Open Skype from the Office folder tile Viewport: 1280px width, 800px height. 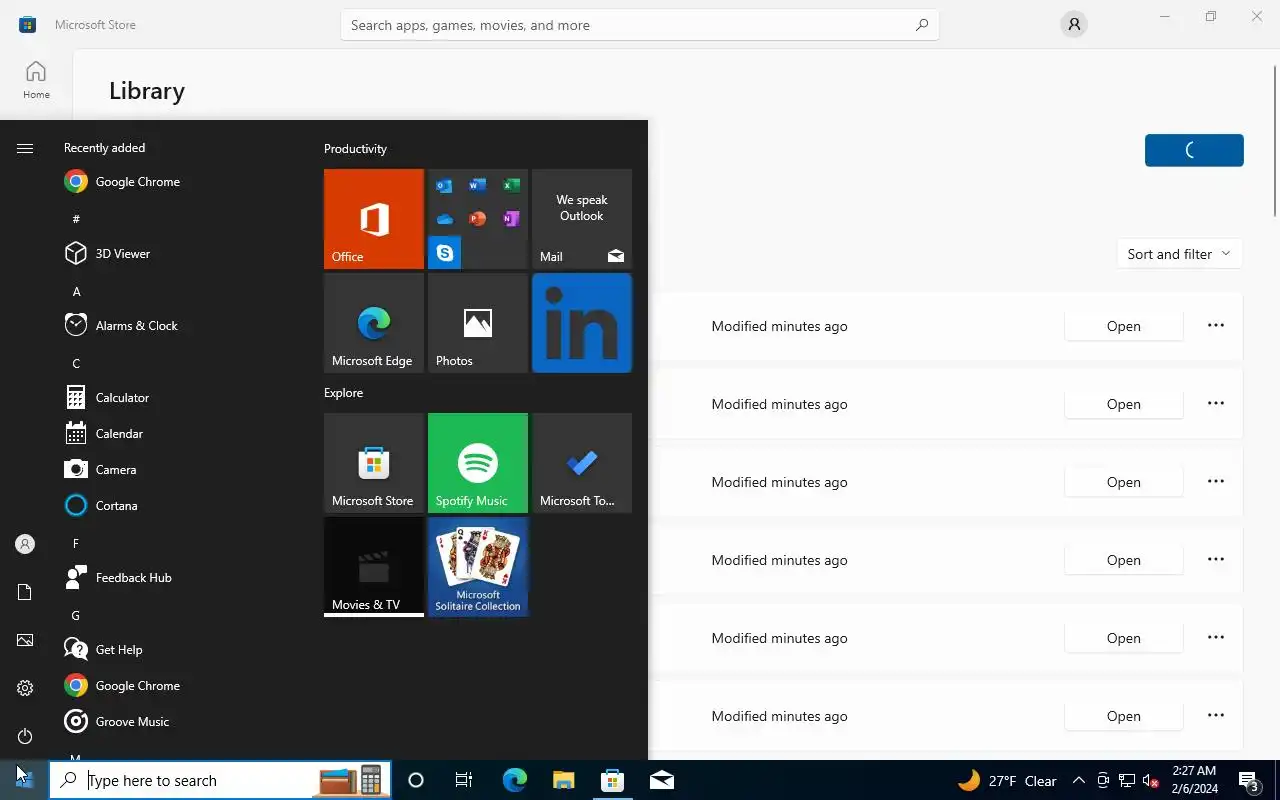445,253
